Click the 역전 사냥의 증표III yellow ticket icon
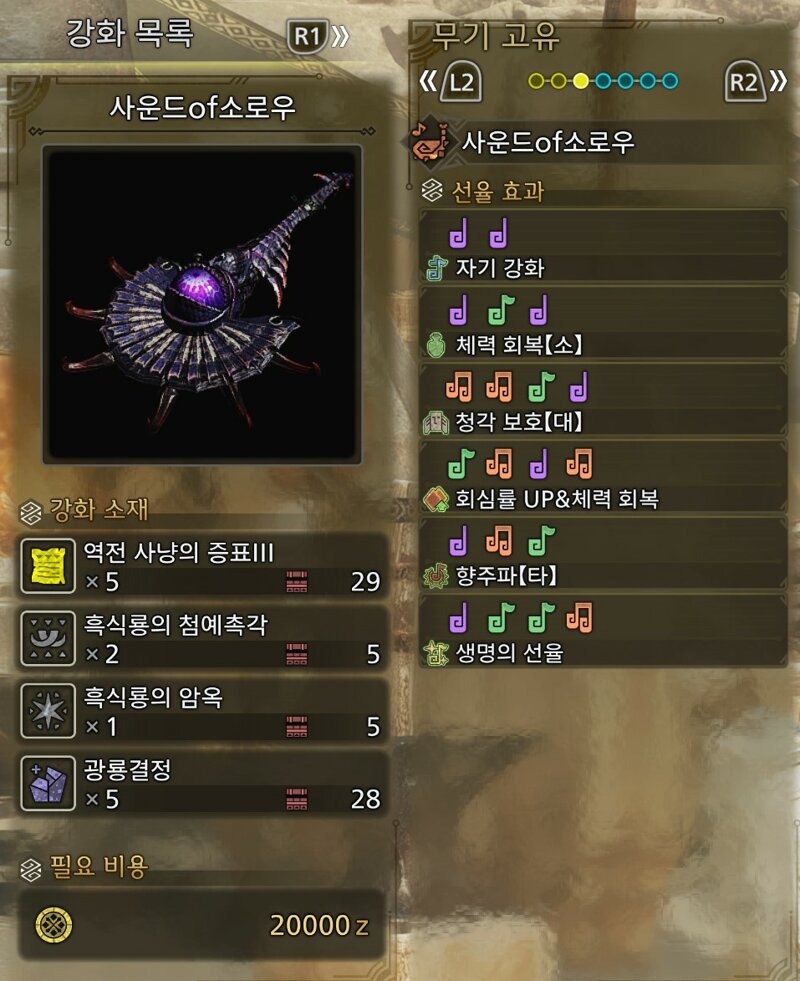The image size is (800, 981). point(48,566)
